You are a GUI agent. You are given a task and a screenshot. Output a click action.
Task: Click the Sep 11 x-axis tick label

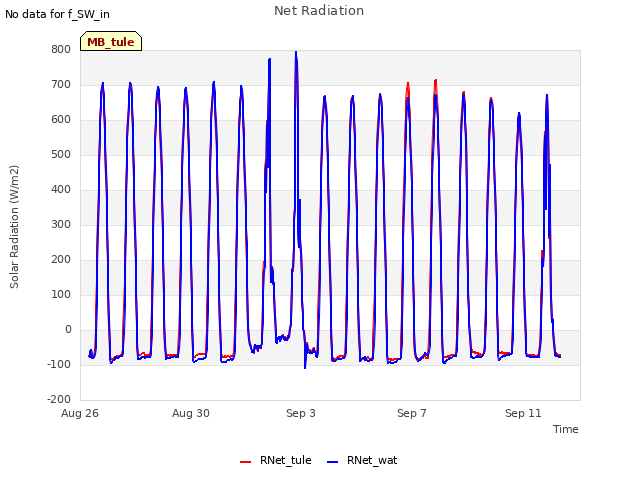pos(523,413)
